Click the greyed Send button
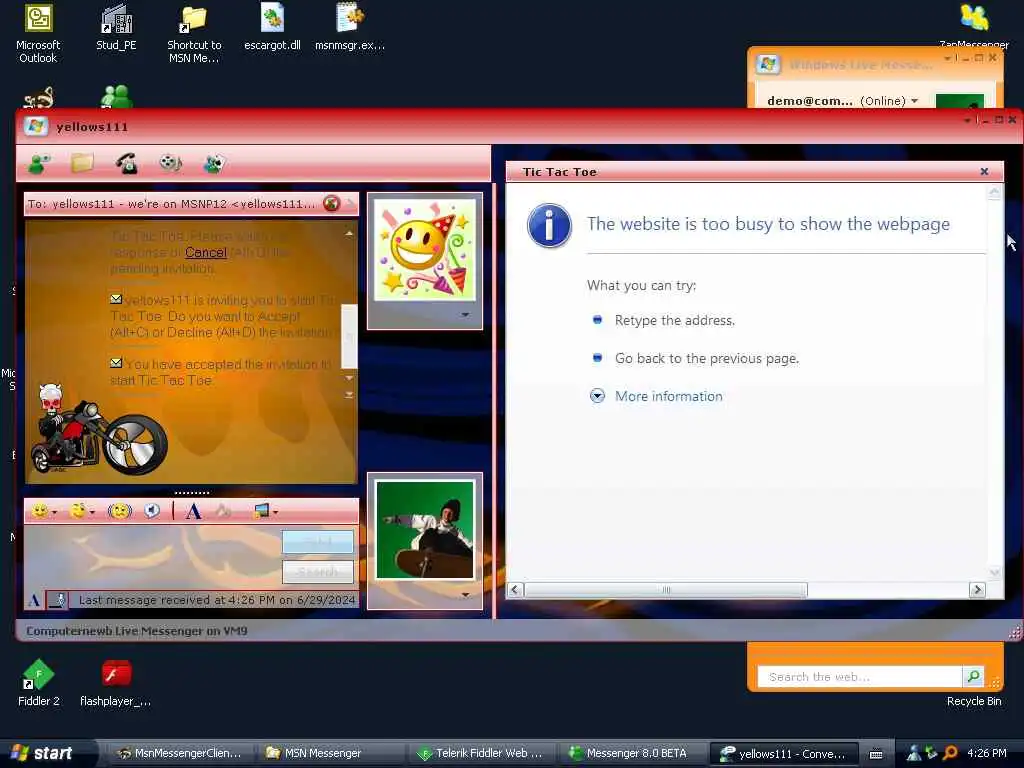The image size is (1024, 768). 318,541
